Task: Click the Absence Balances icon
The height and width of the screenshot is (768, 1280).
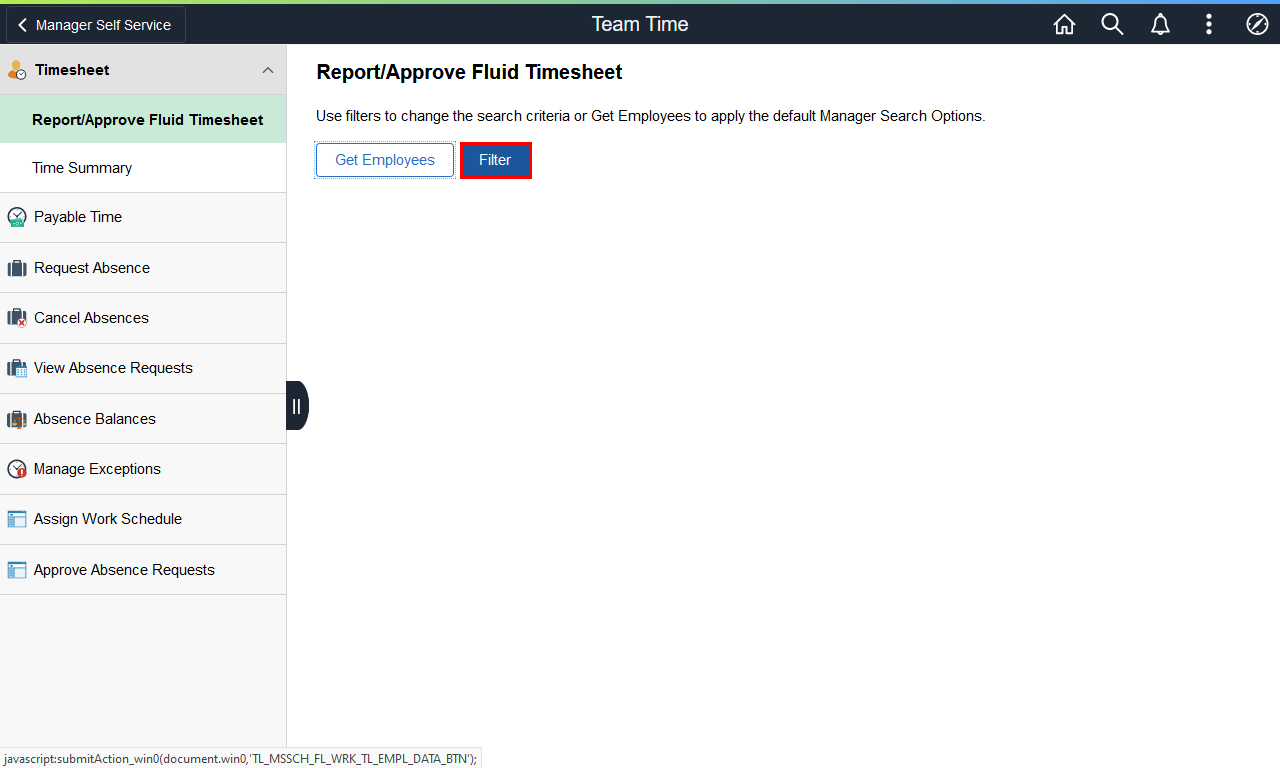Action: coord(17,419)
